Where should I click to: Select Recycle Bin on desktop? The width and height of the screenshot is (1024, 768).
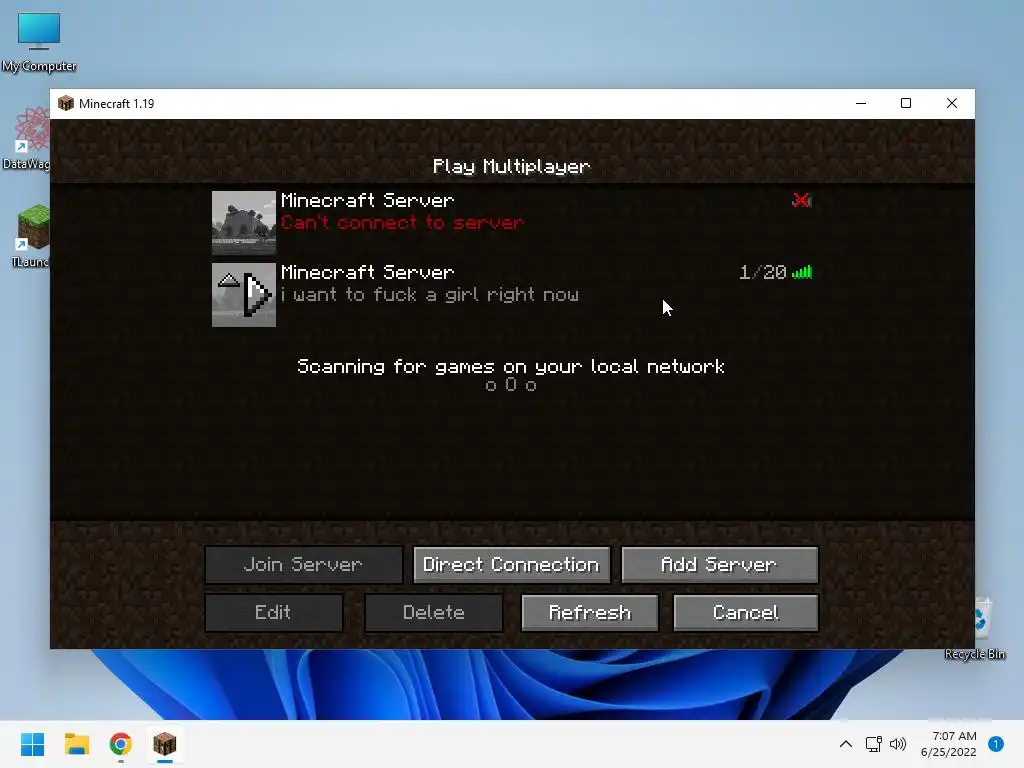click(x=975, y=628)
